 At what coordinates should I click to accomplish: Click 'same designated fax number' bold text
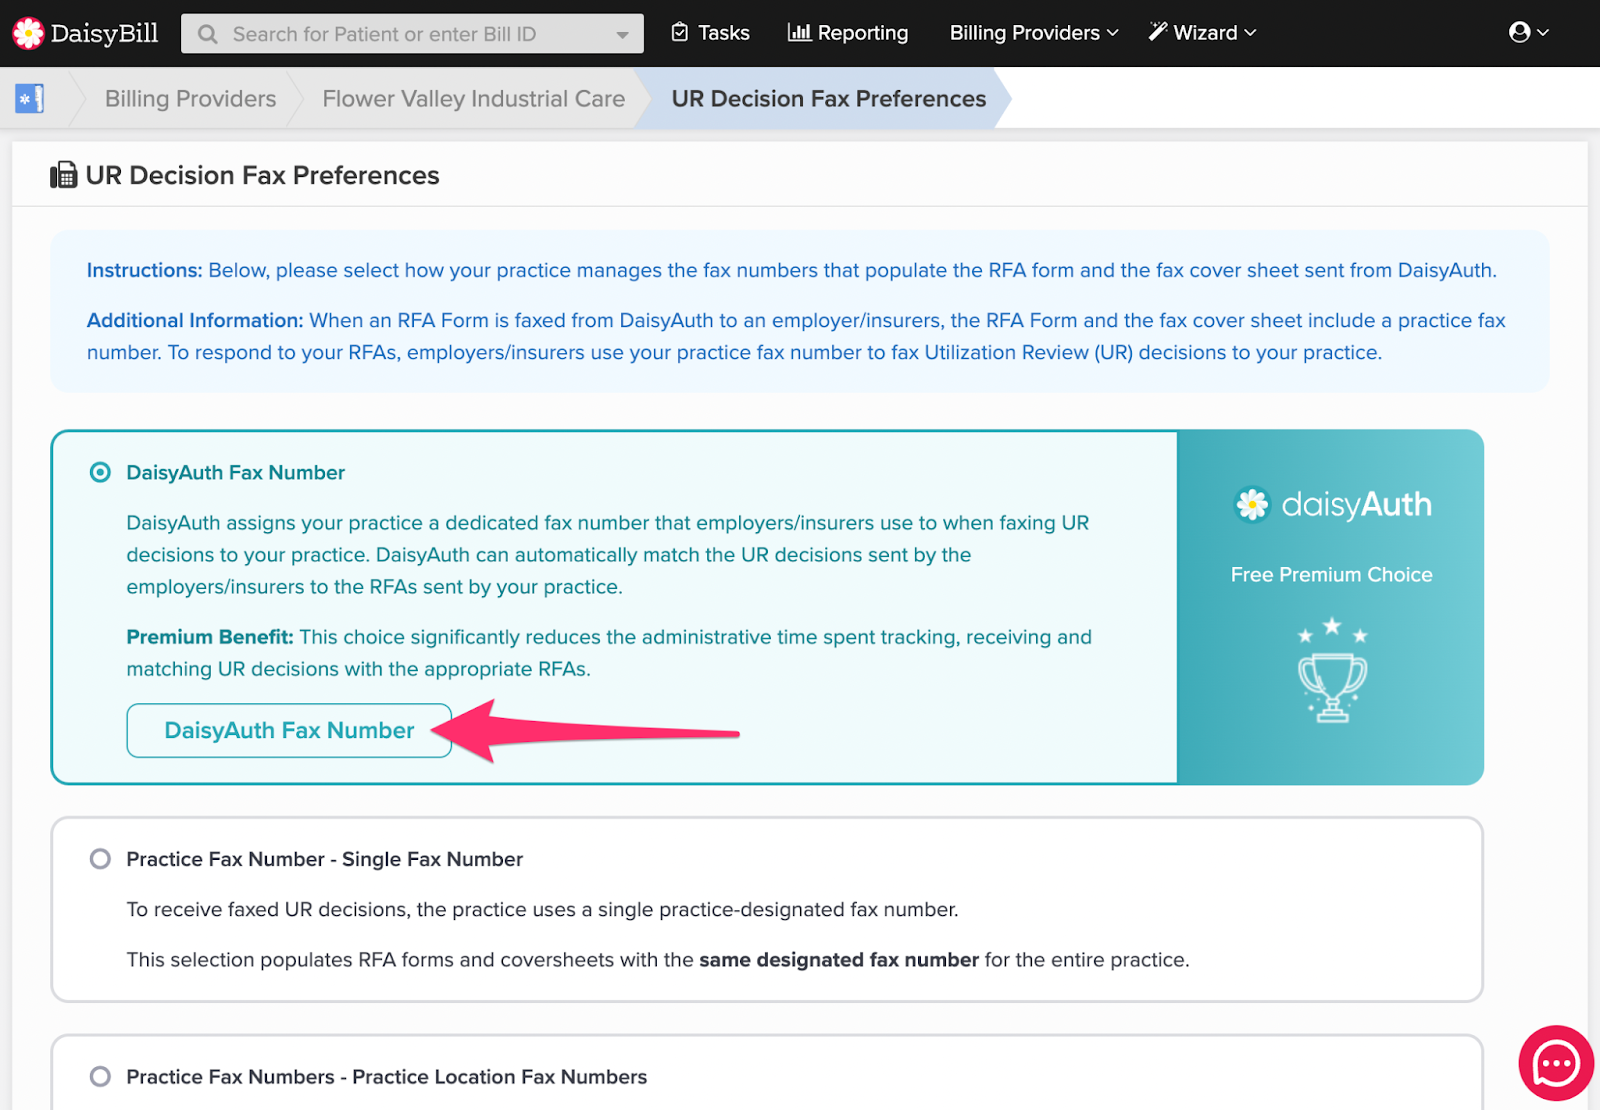click(839, 960)
